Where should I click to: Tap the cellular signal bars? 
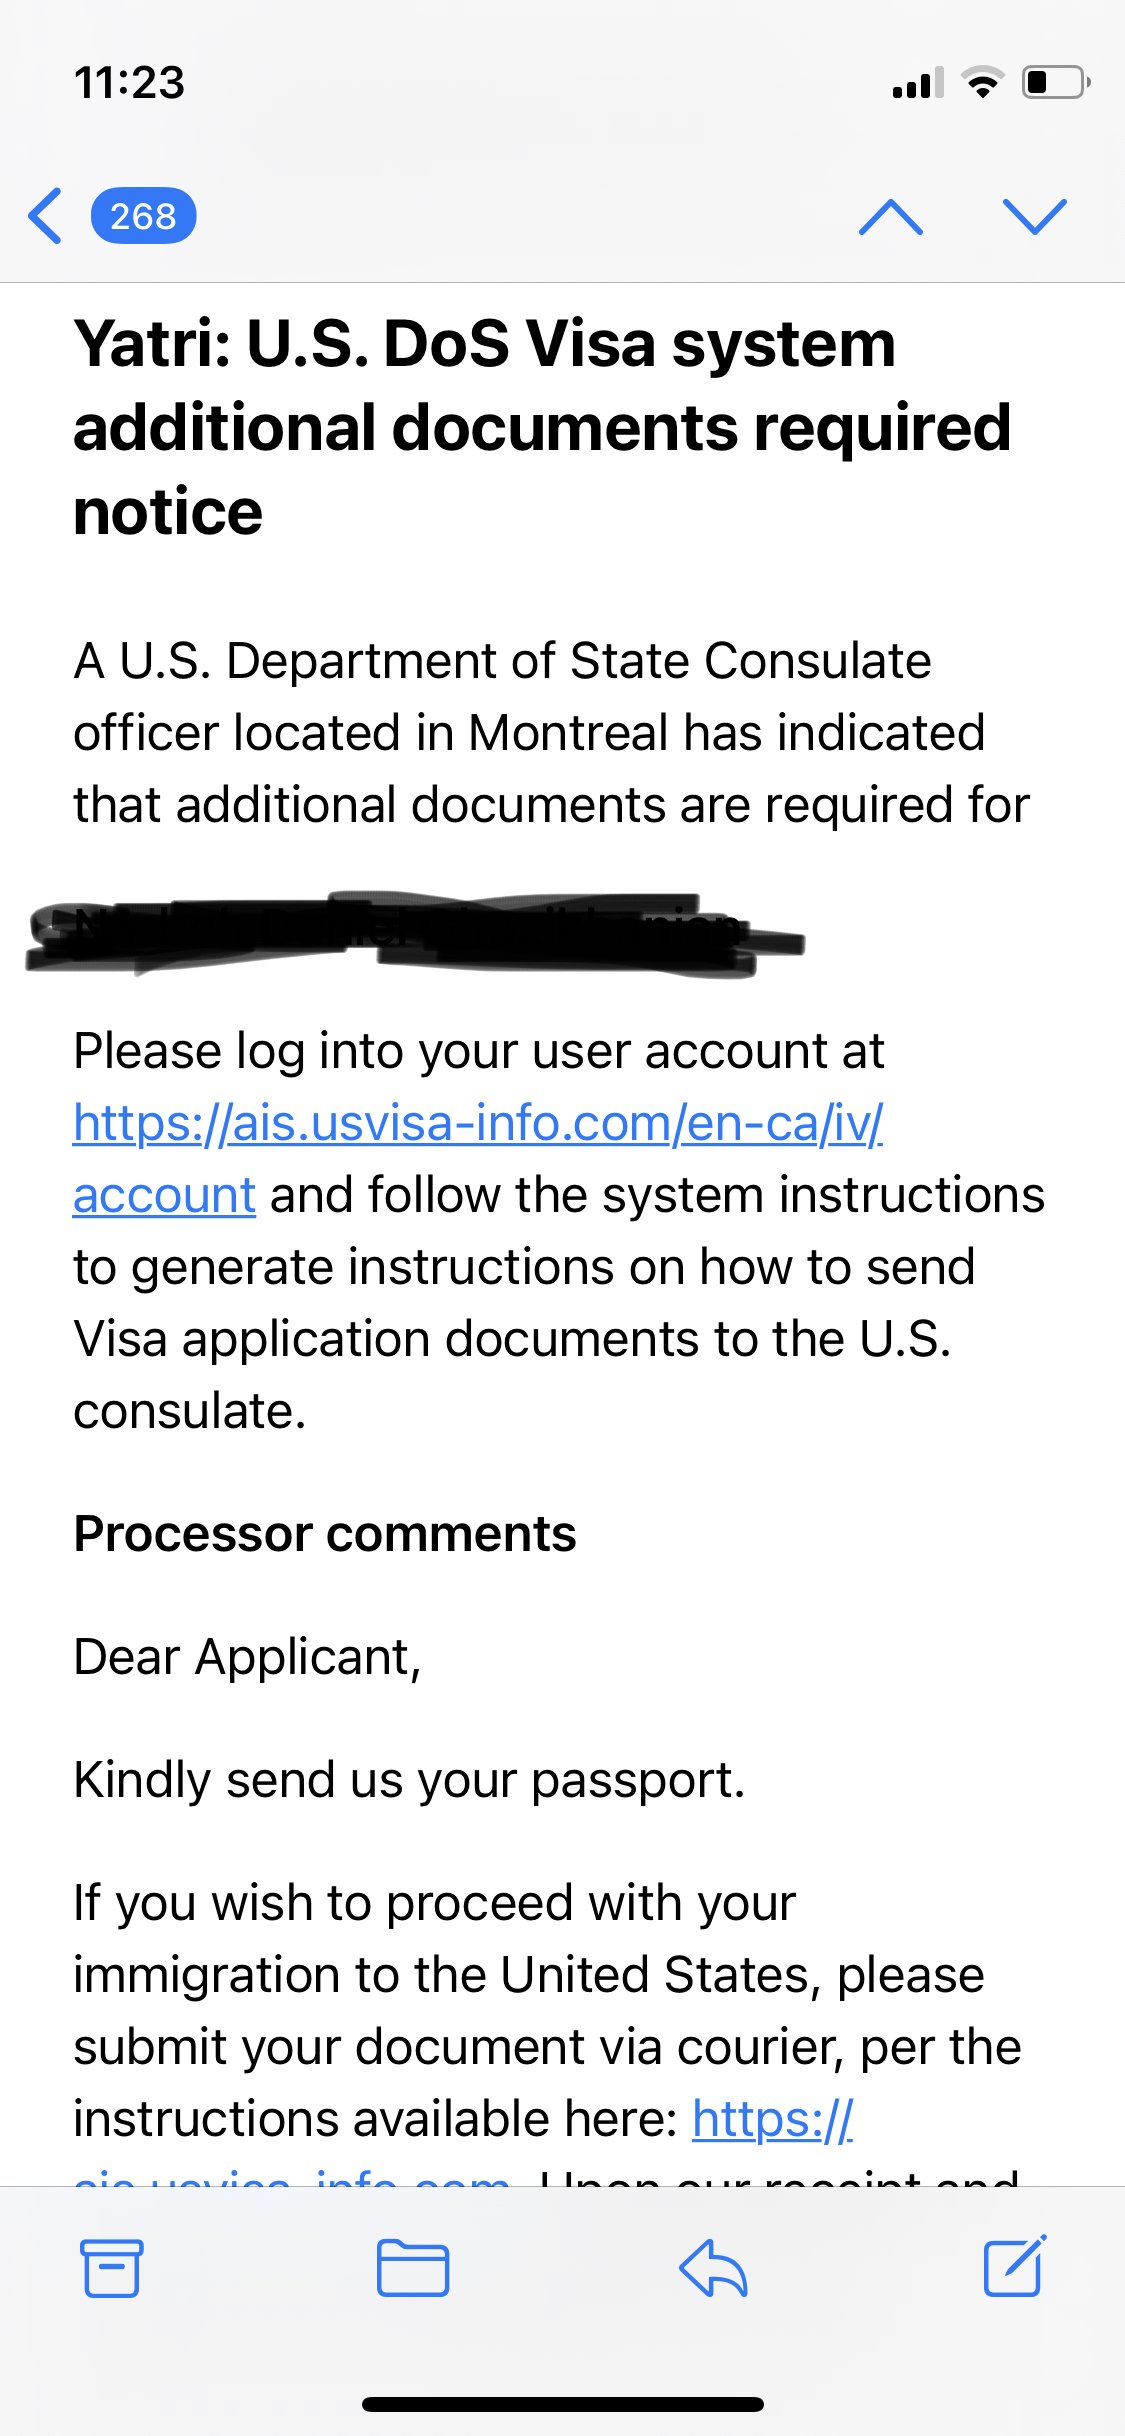tap(918, 83)
